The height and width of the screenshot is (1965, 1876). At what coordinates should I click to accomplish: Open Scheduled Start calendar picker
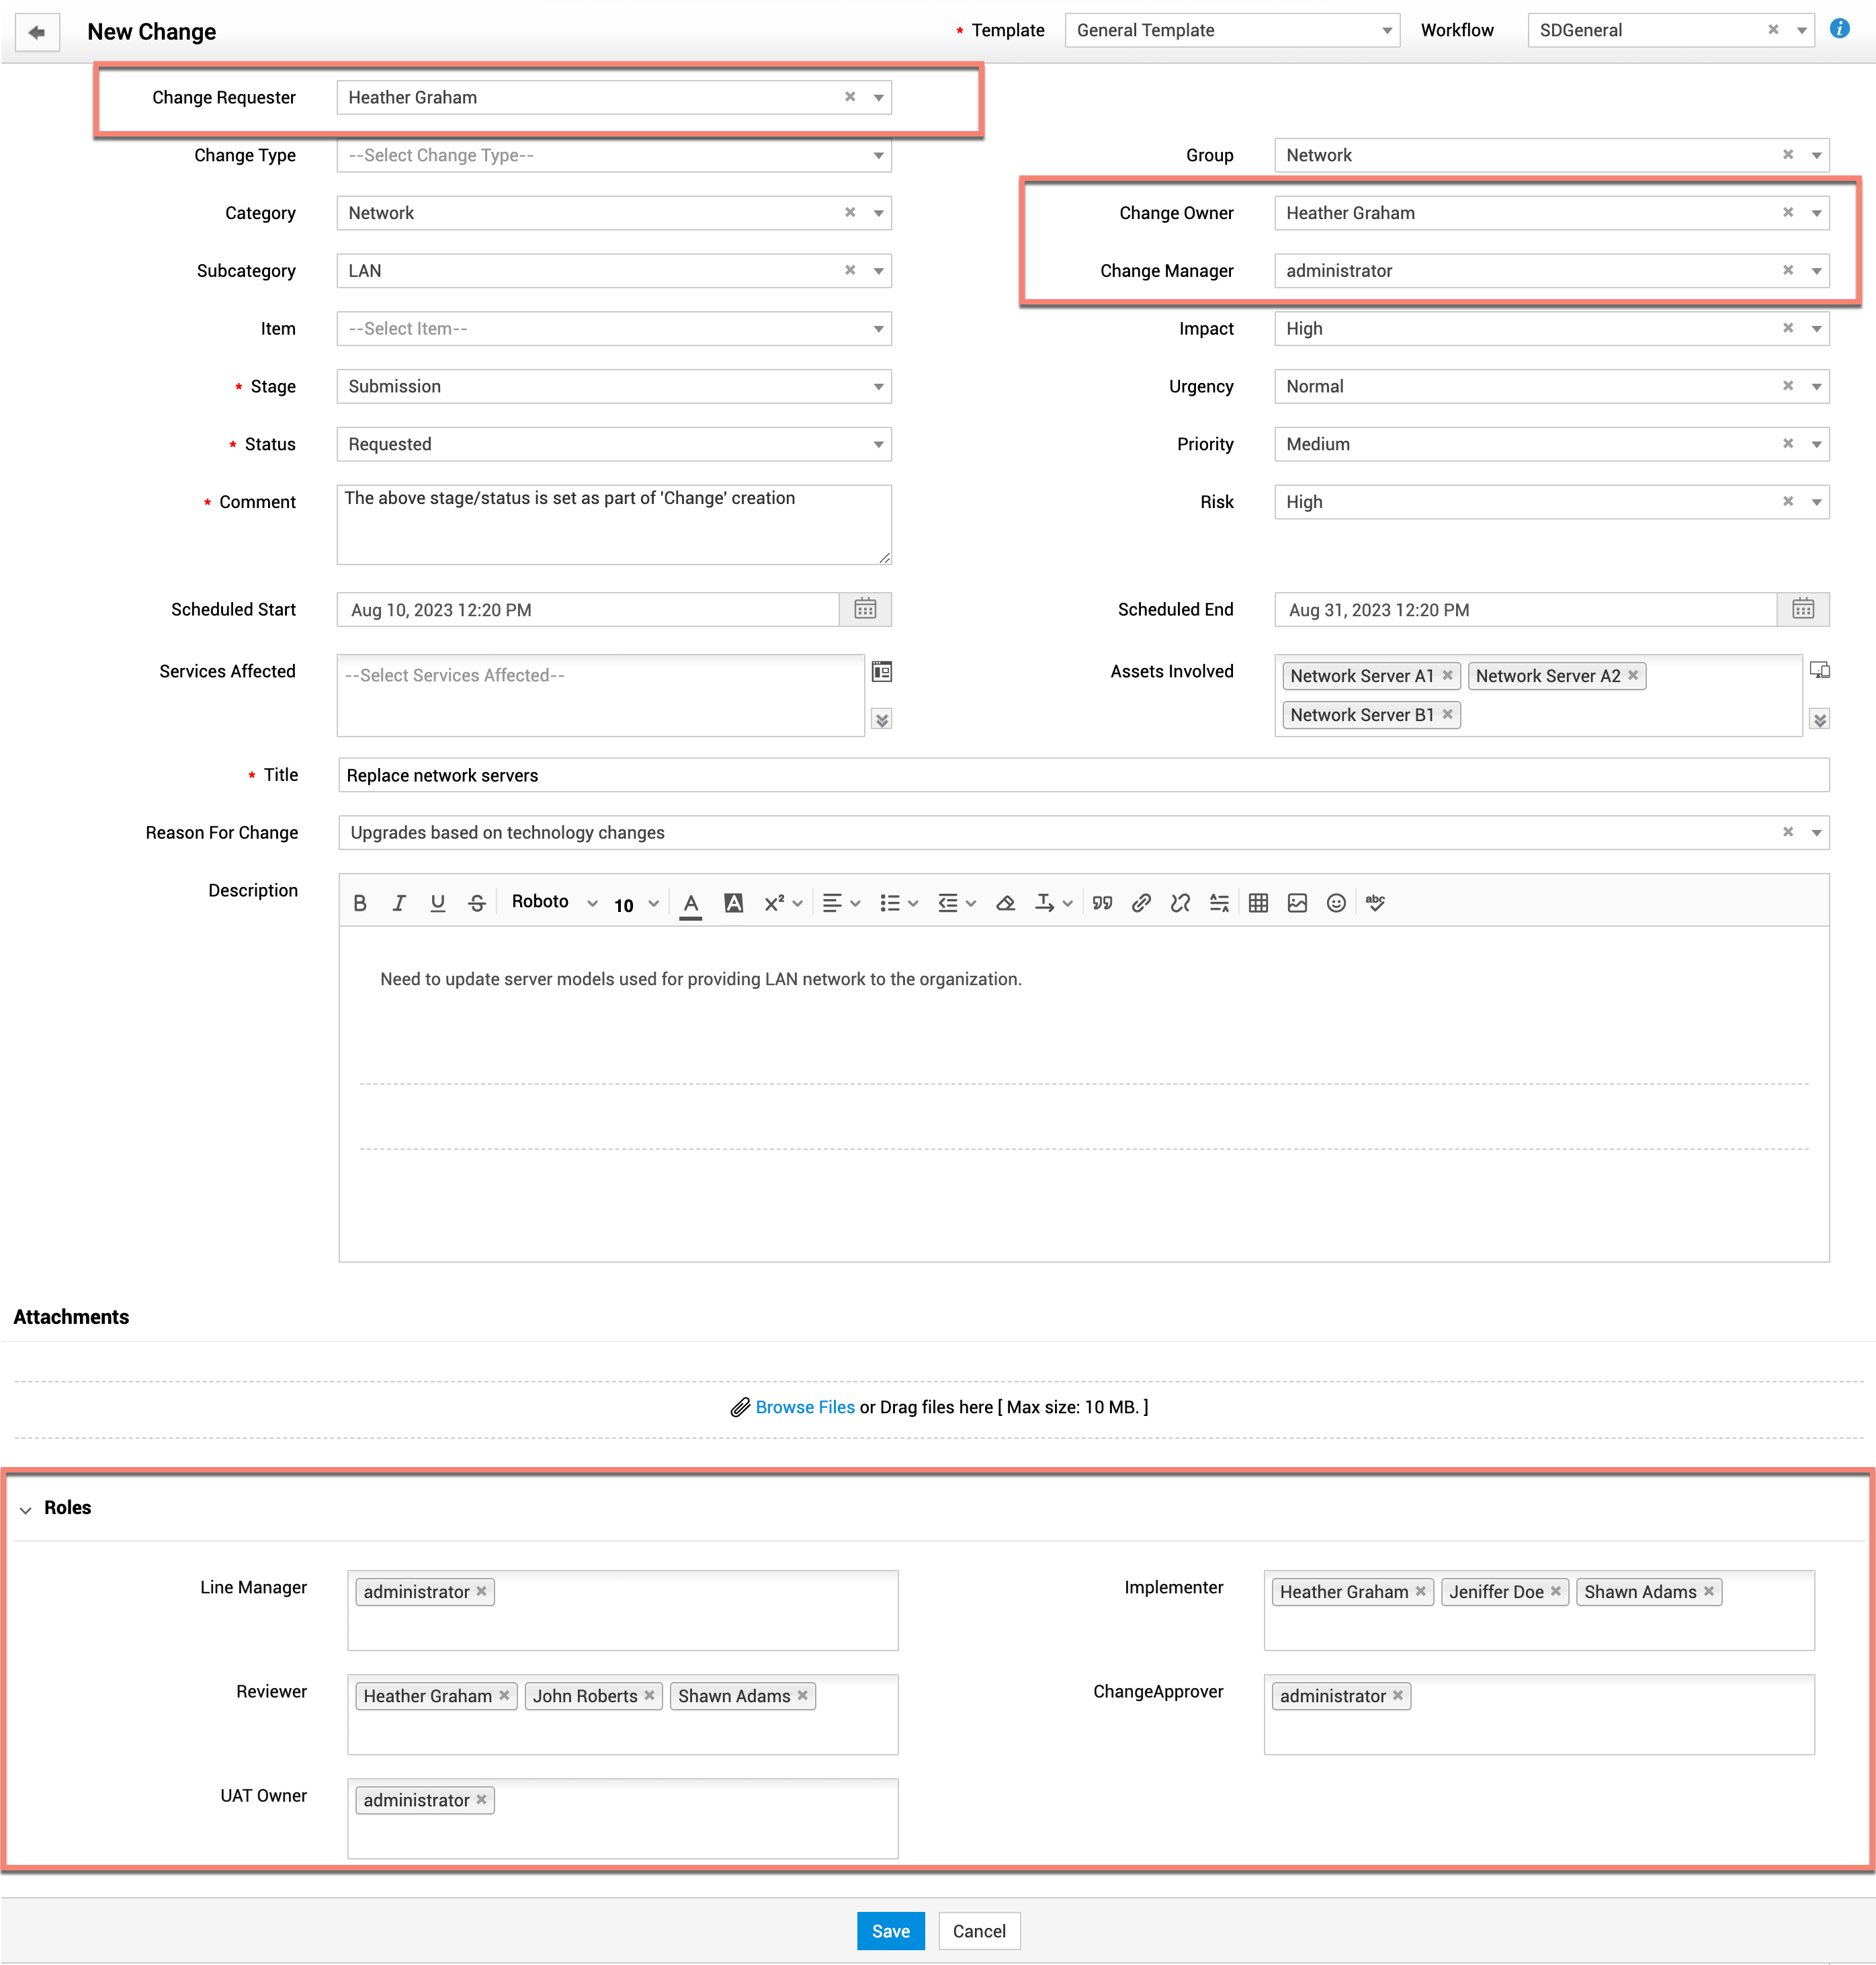(x=865, y=609)
